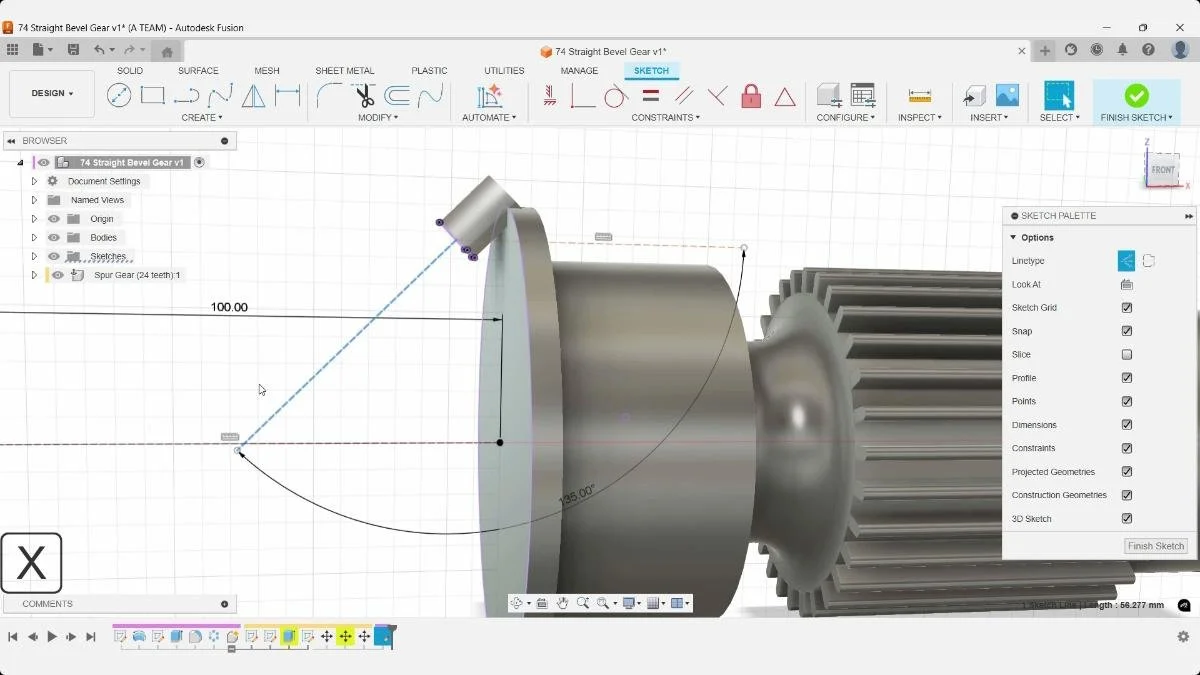Toggle the Profile checkbox

pos(1127,378)
